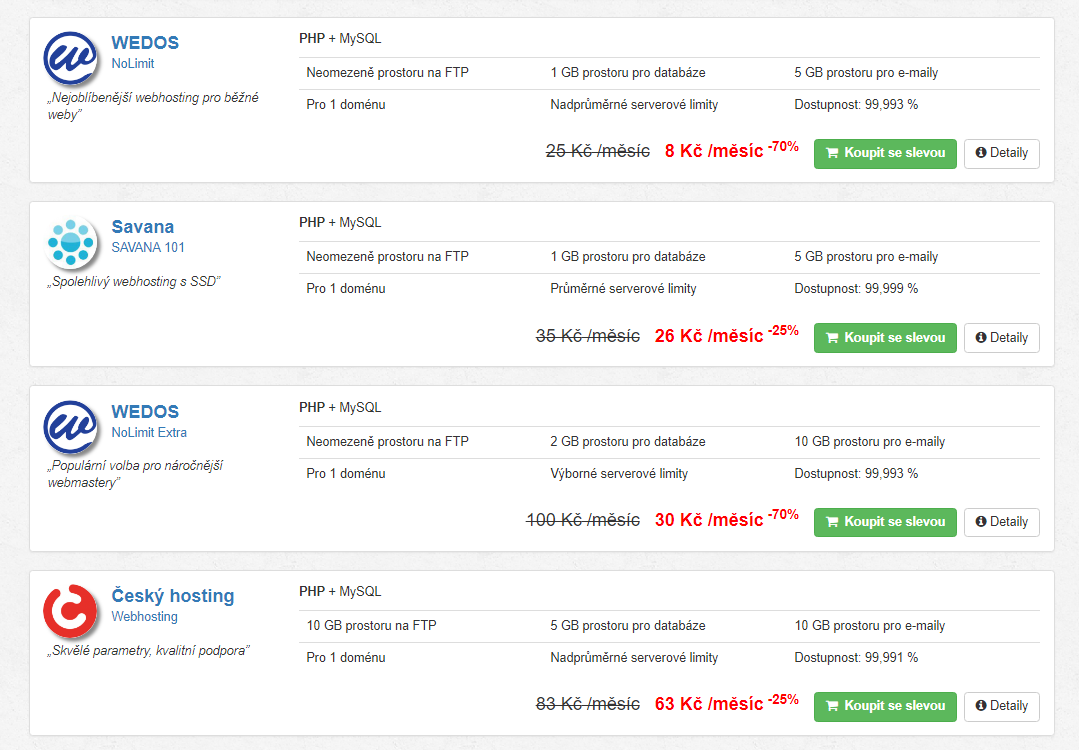Show Detaily for SAVANA 101
The height and width of the screenshot is (750, 1079).
(1001, 337)
